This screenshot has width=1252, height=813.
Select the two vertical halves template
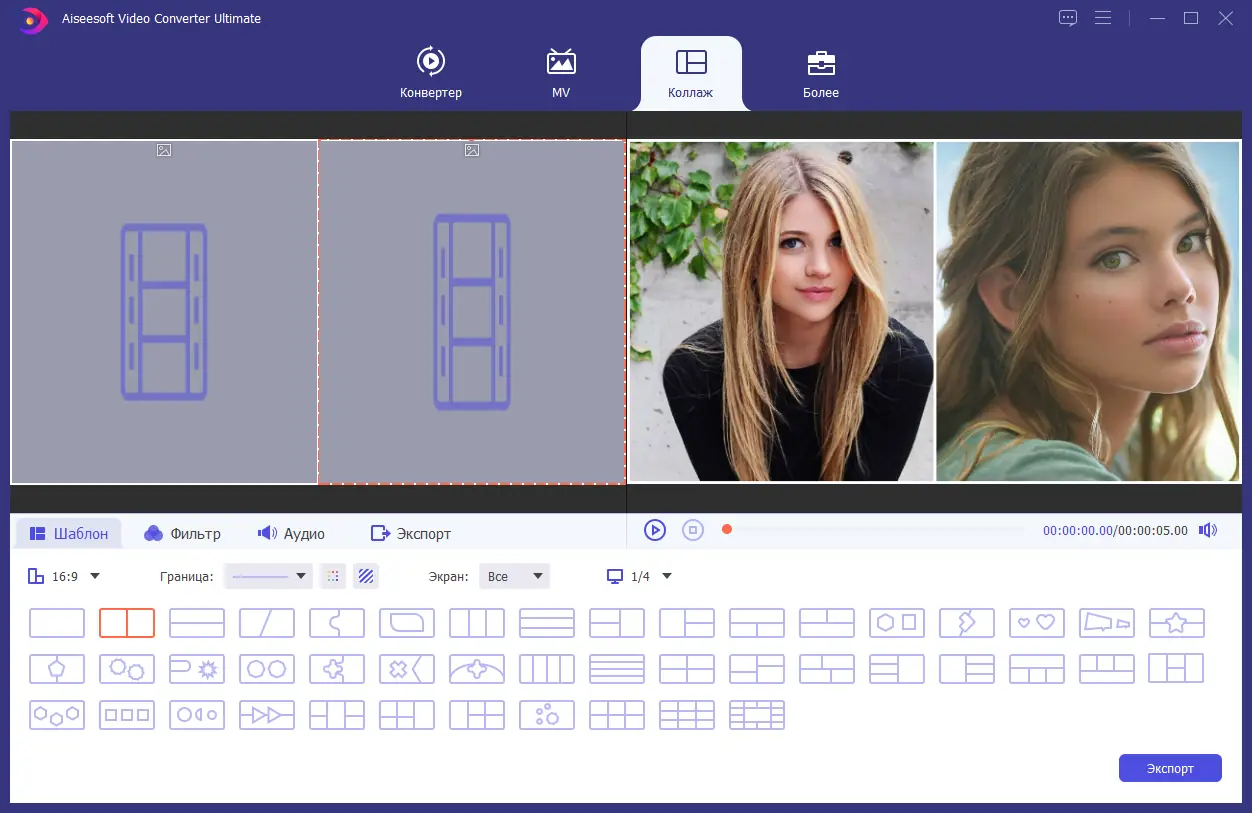pos(127,623)
